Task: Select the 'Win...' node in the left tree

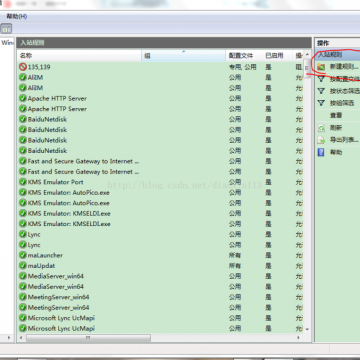Action: [7, 43]
